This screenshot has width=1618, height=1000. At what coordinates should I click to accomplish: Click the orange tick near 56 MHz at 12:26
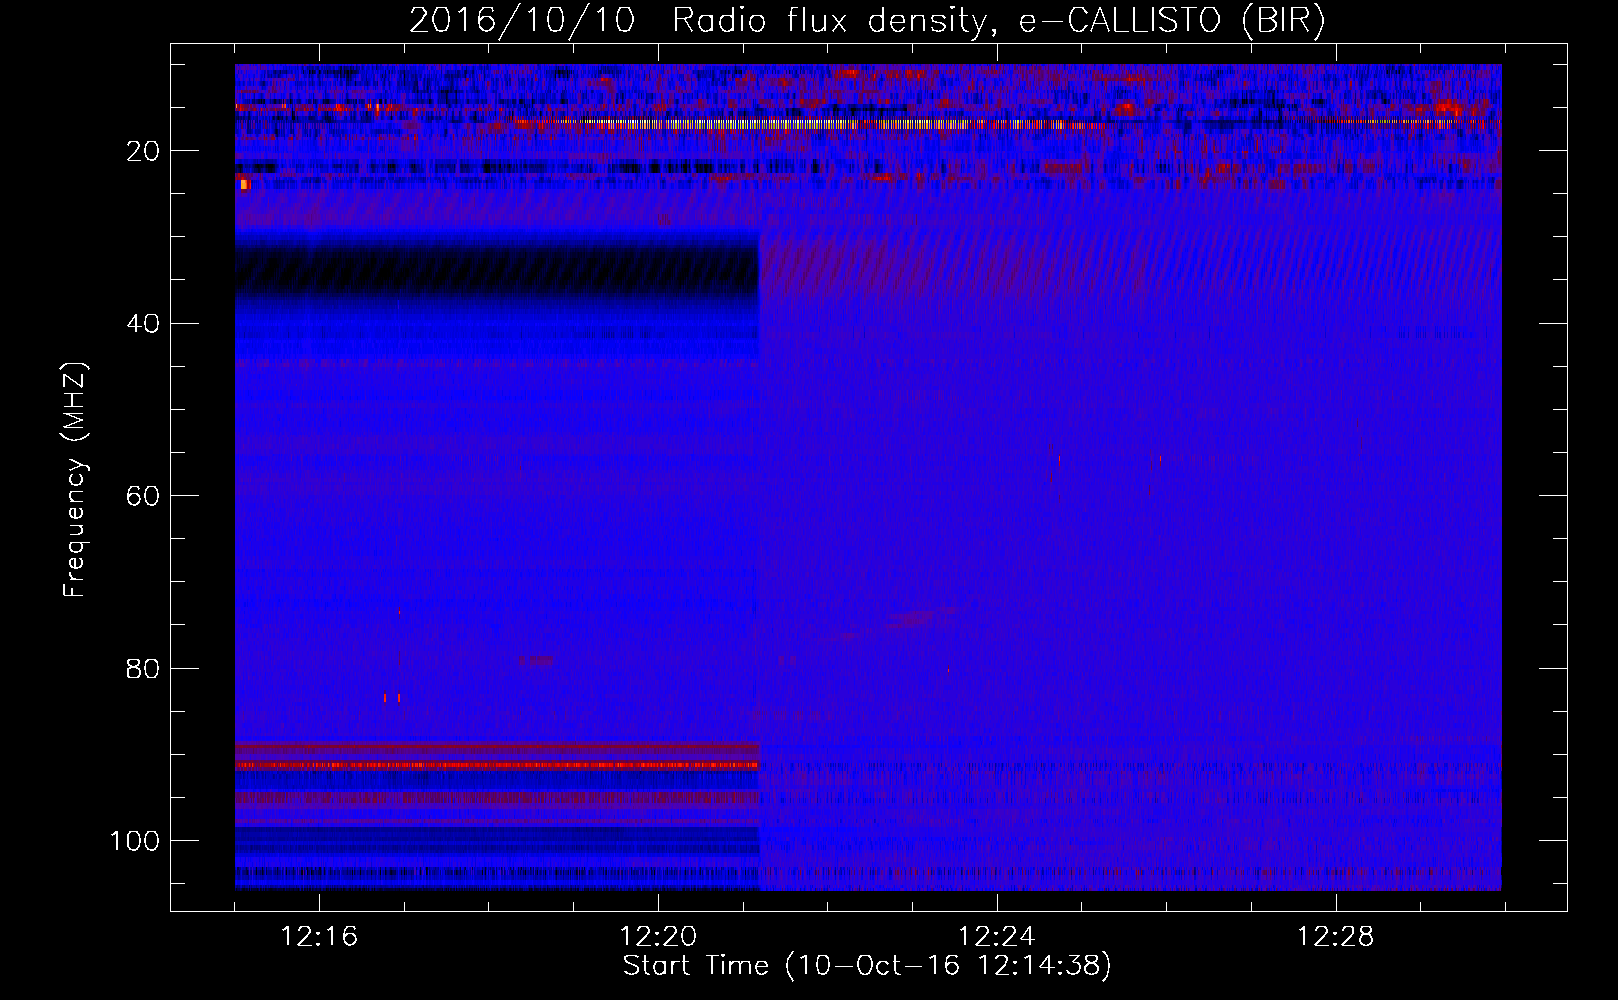pos(1160,460)
